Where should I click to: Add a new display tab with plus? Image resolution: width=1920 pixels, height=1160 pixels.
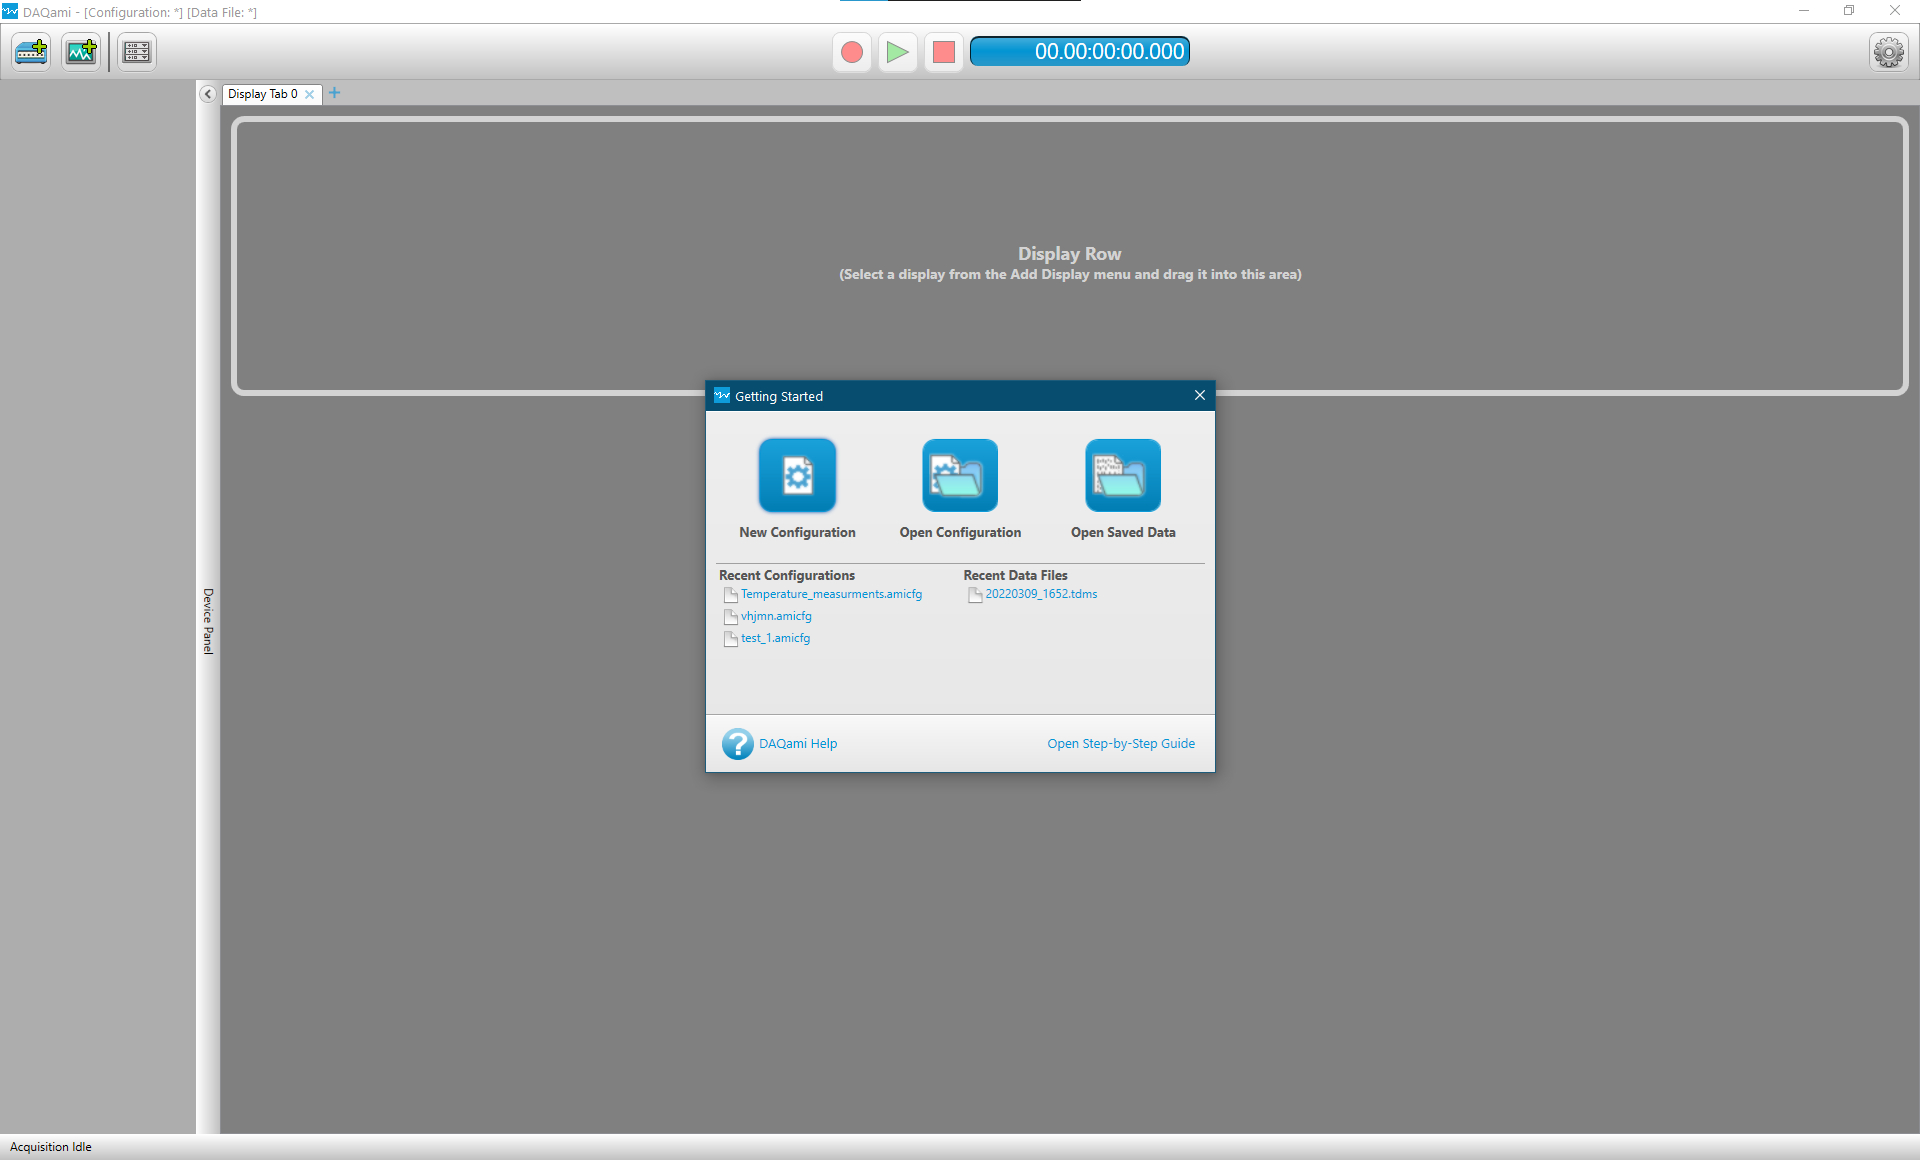(x=335, y=93)
